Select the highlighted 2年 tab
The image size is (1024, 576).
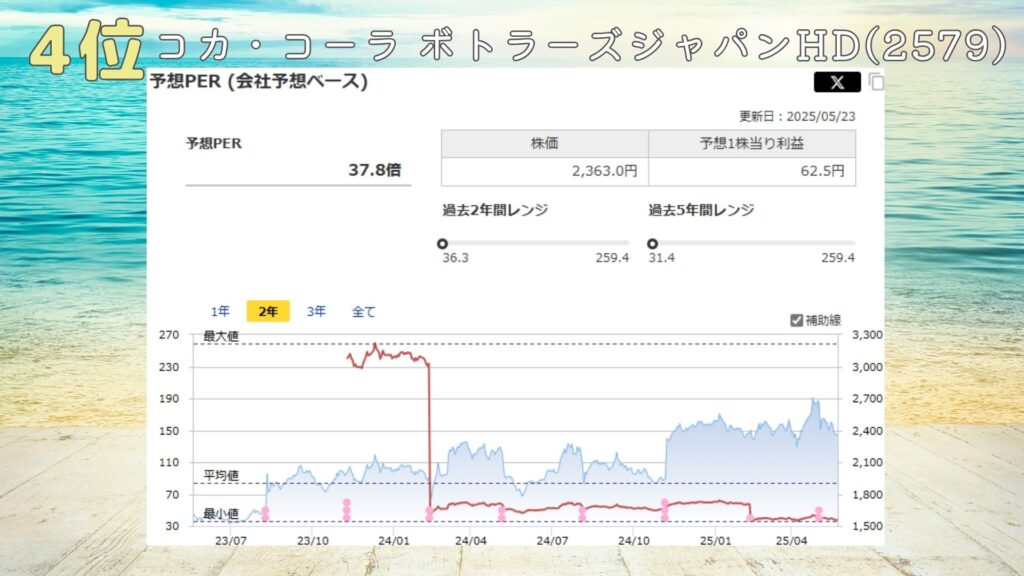268,311
